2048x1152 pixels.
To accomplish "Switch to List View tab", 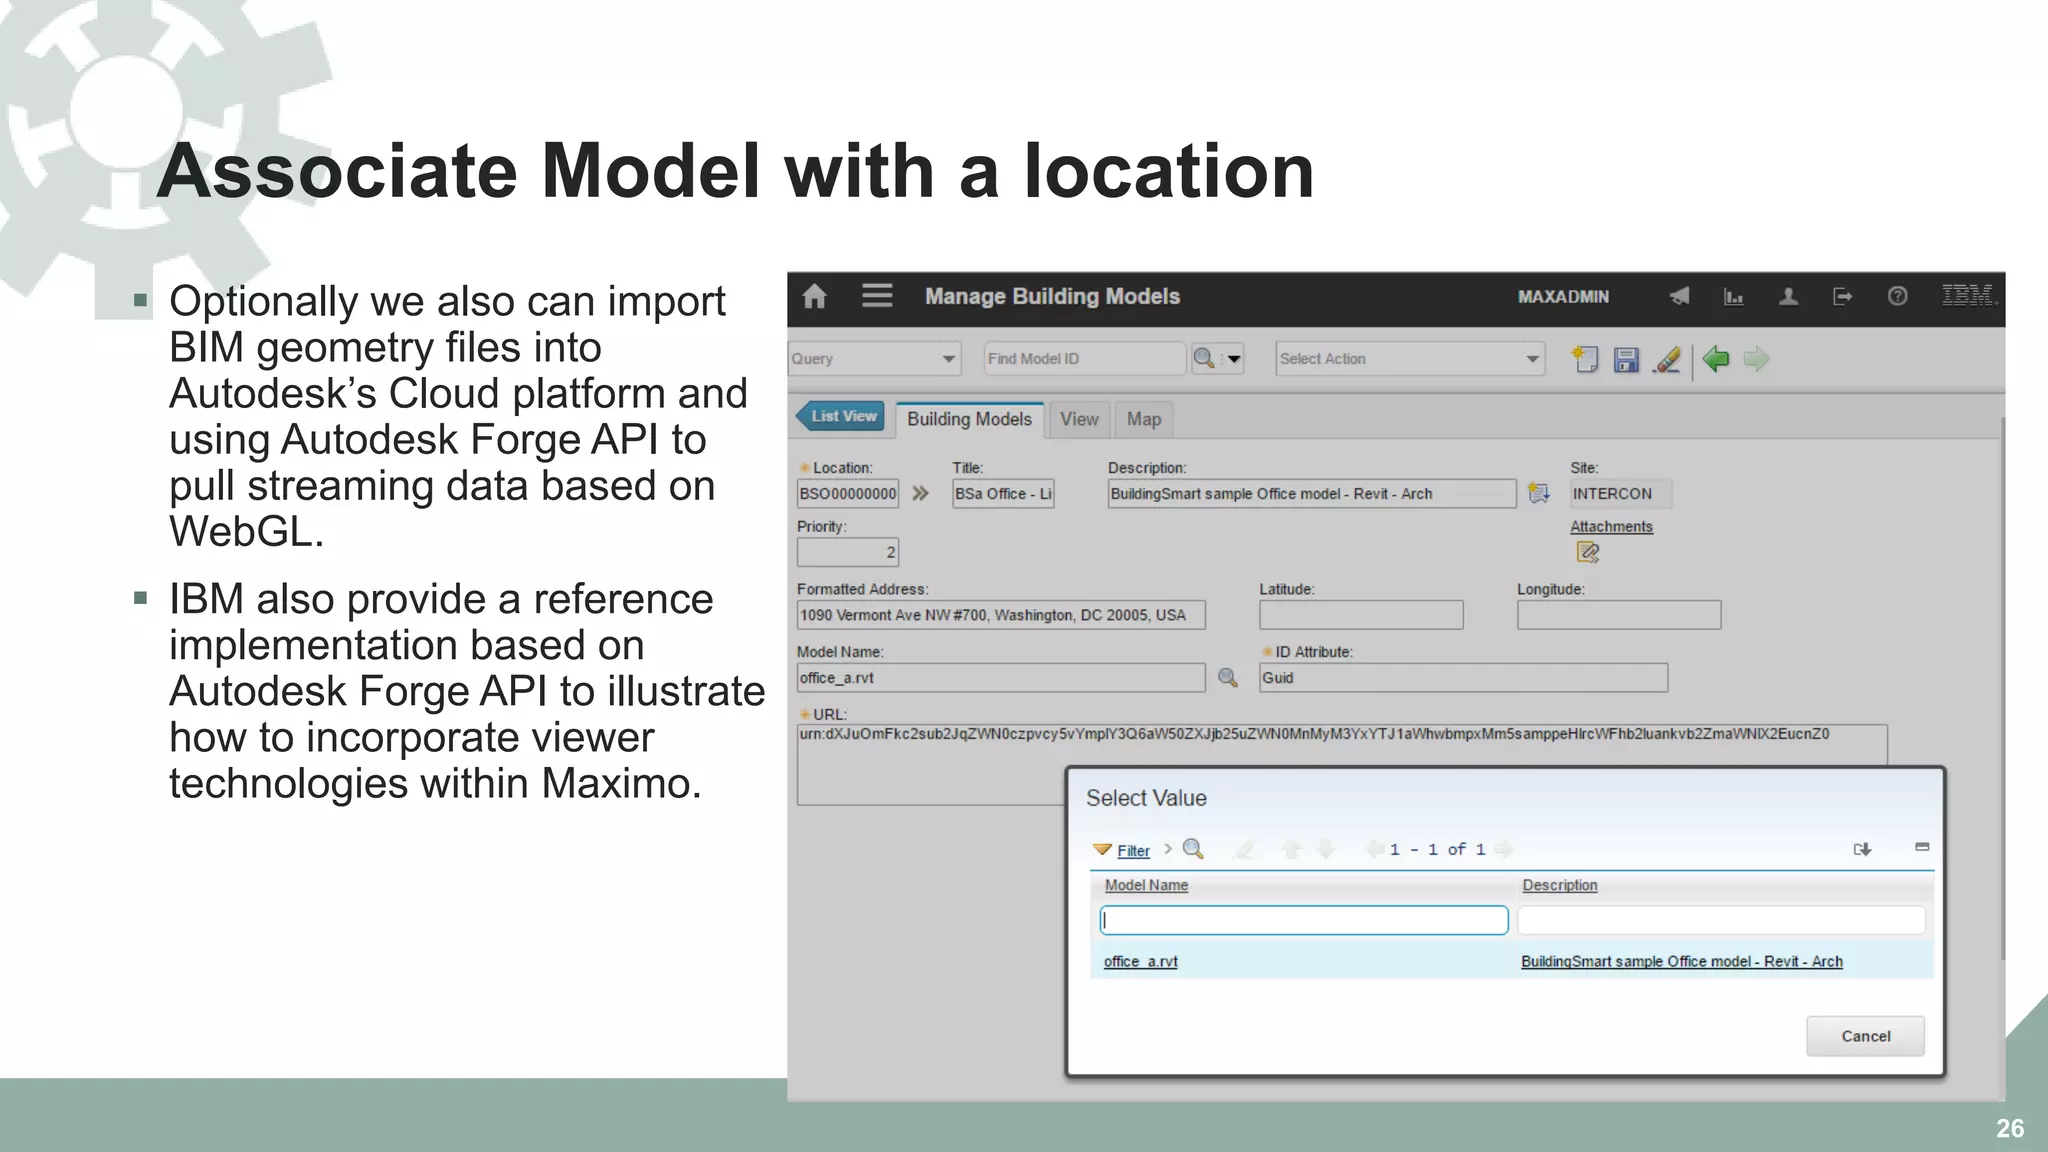I will click(842, 416).
